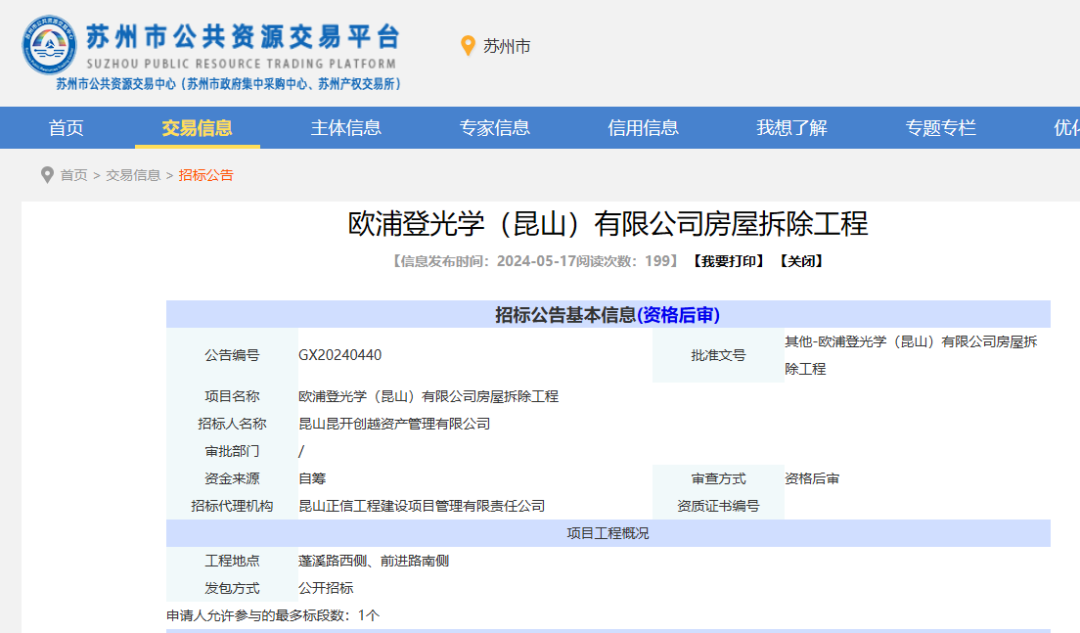Open the 首页 navigation tab
This screenshot has height=633, width=1080.
click(x=66, y=128)
